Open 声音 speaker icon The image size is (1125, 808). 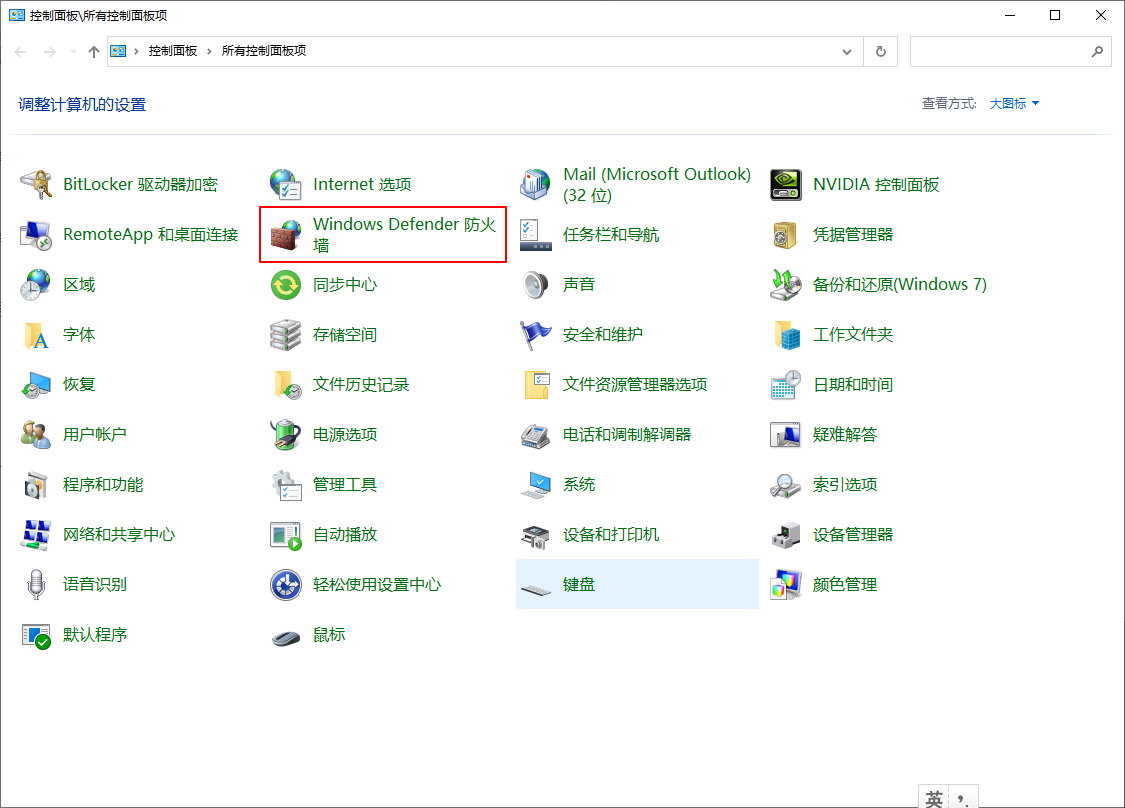click(x=535, y=285)
